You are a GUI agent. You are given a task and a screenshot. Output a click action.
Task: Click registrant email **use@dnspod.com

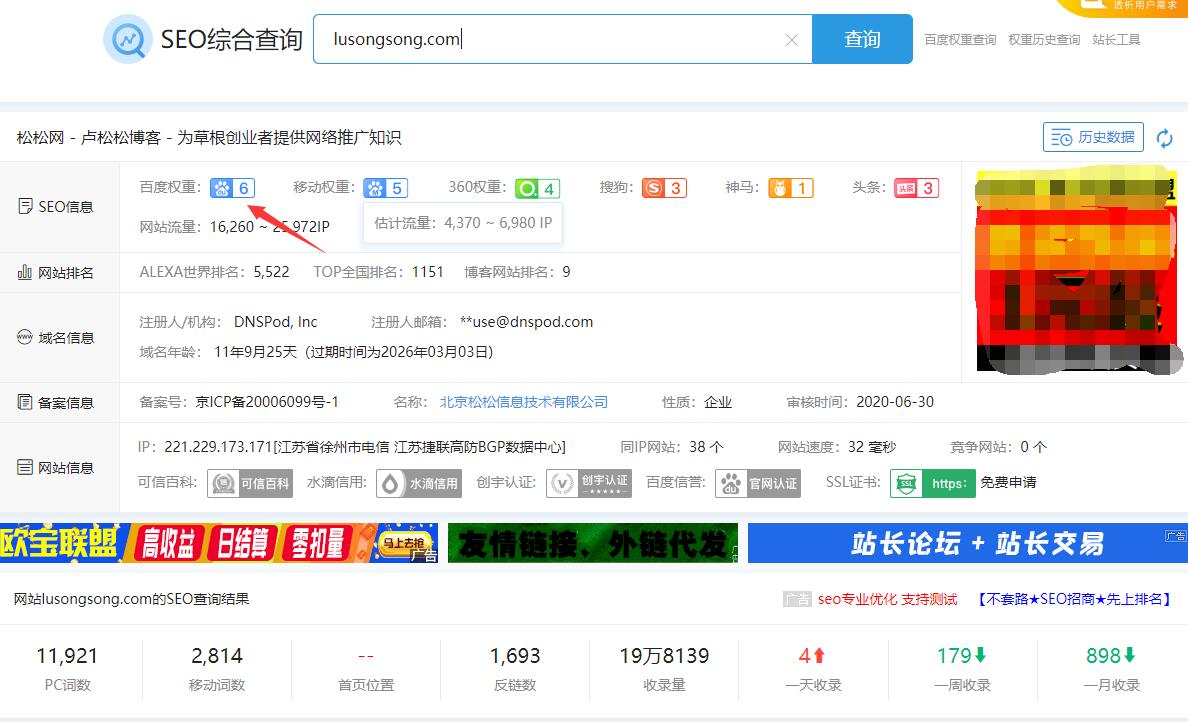tap(527, 322)
